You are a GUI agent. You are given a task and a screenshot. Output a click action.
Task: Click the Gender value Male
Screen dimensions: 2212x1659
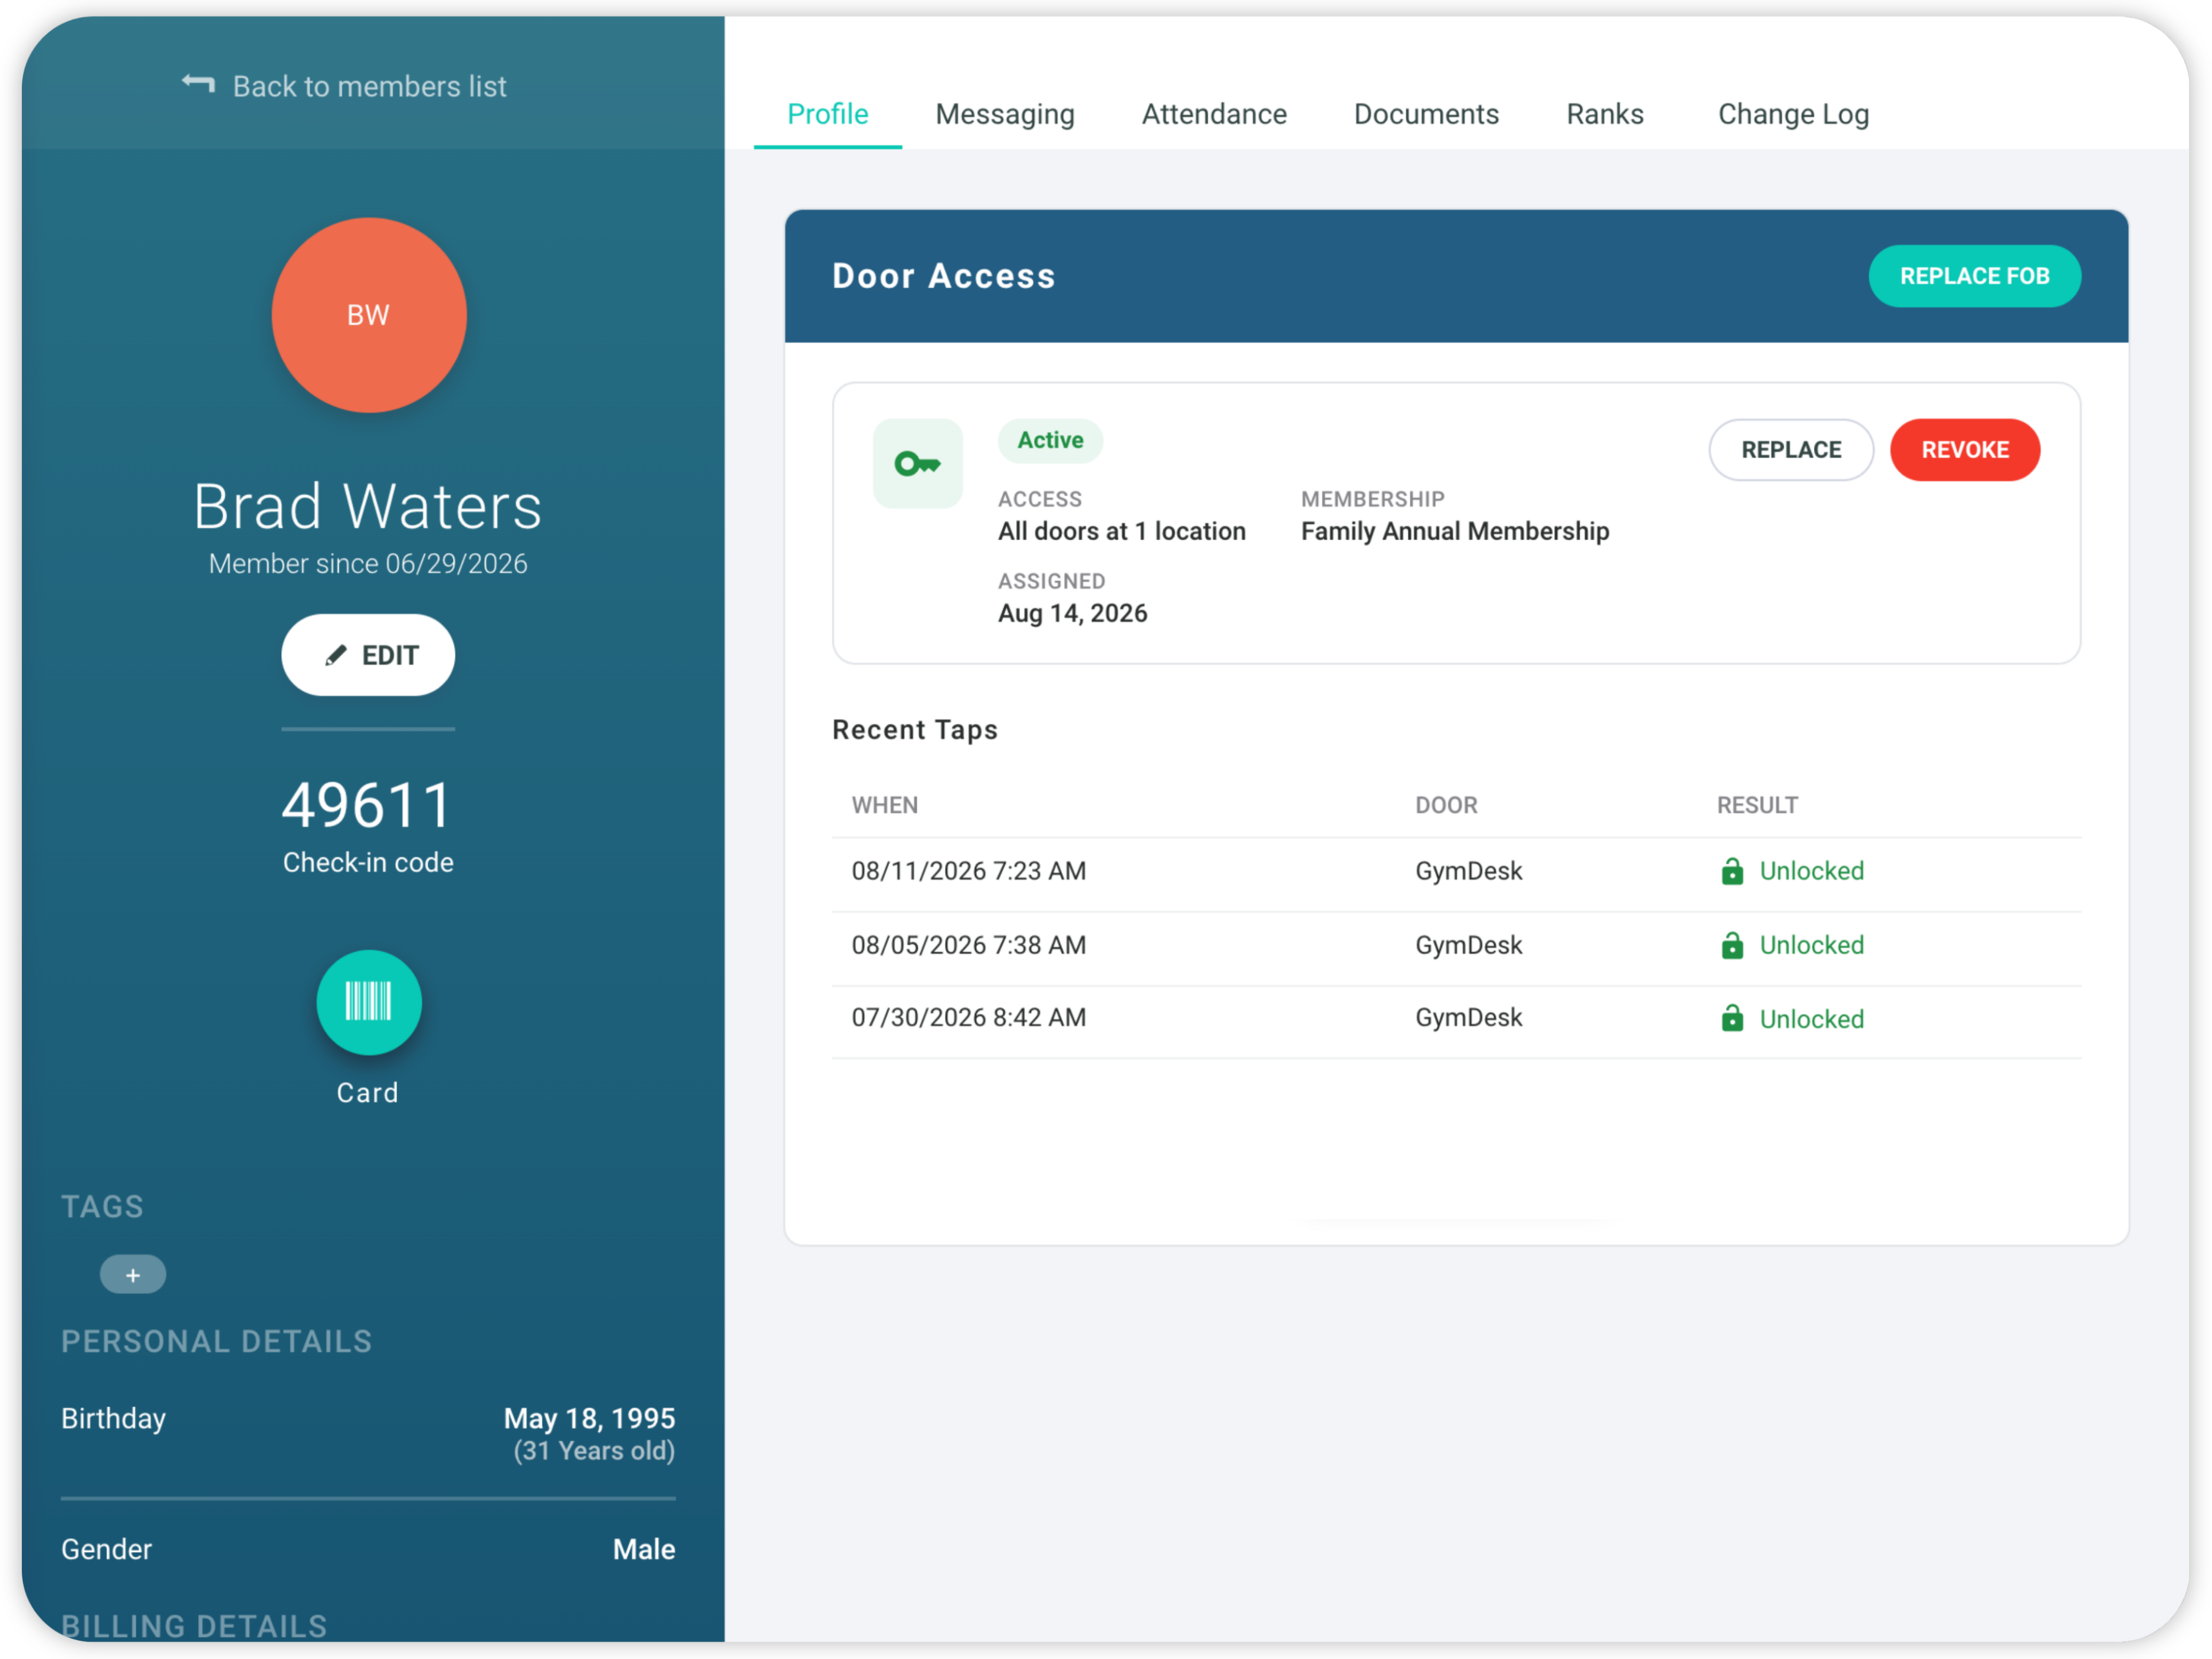click(643, 1549)
